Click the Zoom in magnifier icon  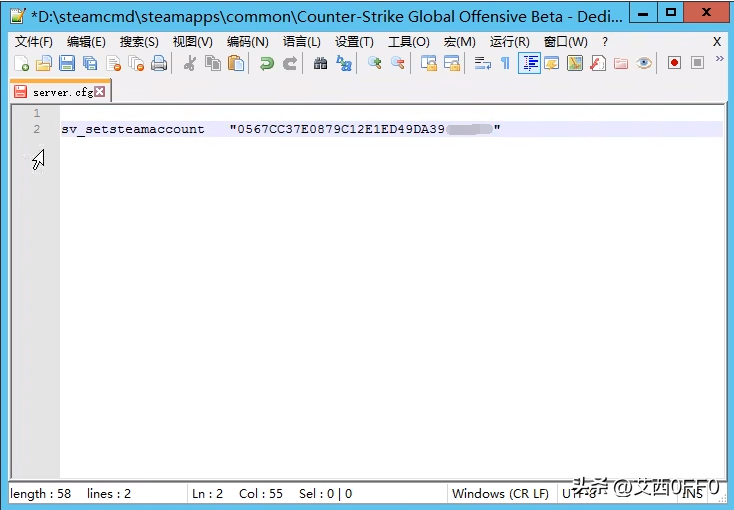click(374, 63)
